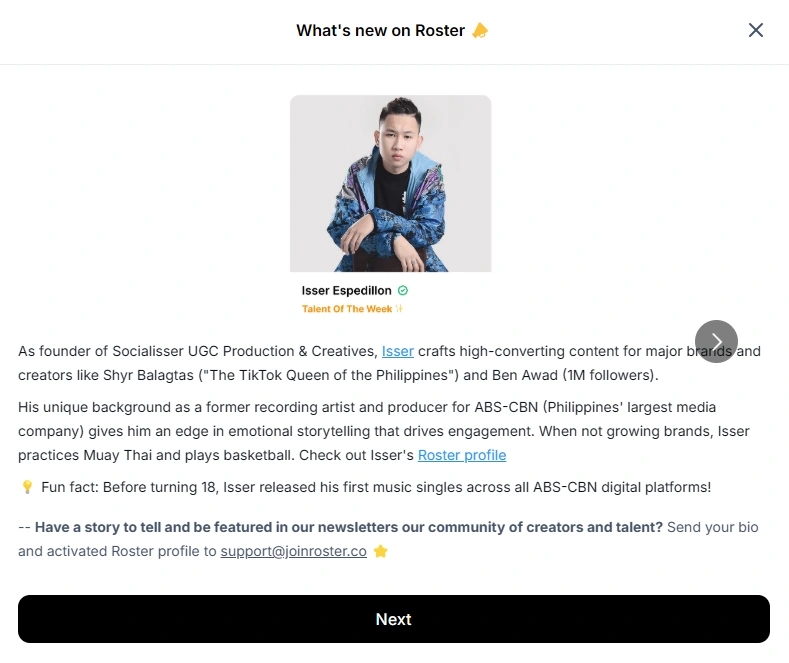Viewport: 789px width, 663px height.
Task: Click the gold star icon after the email
Action: tap(381, 551)
